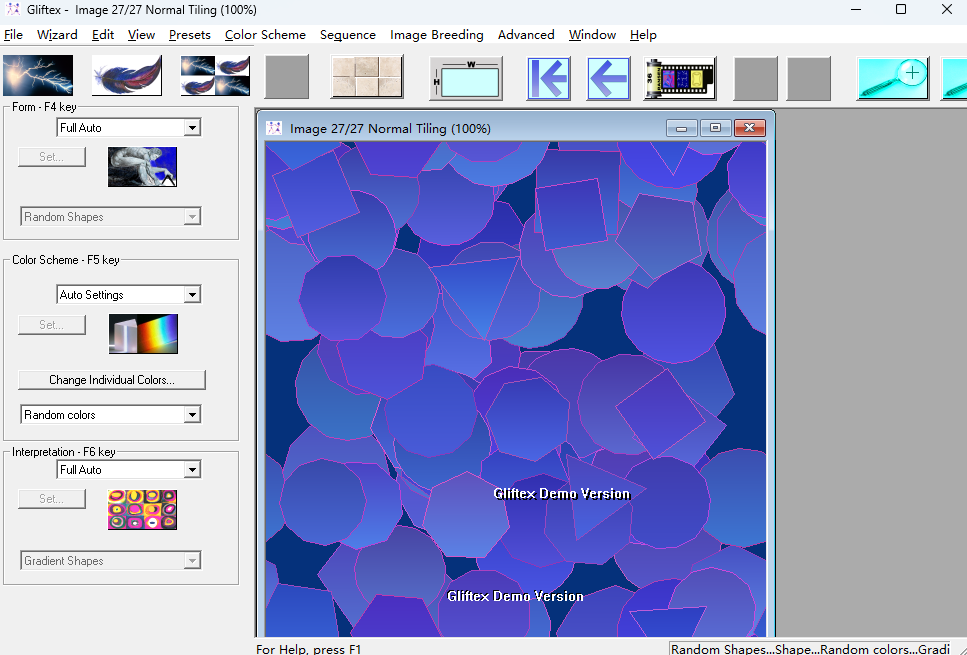Click the film strip toolbar icon

coord(679,78)
